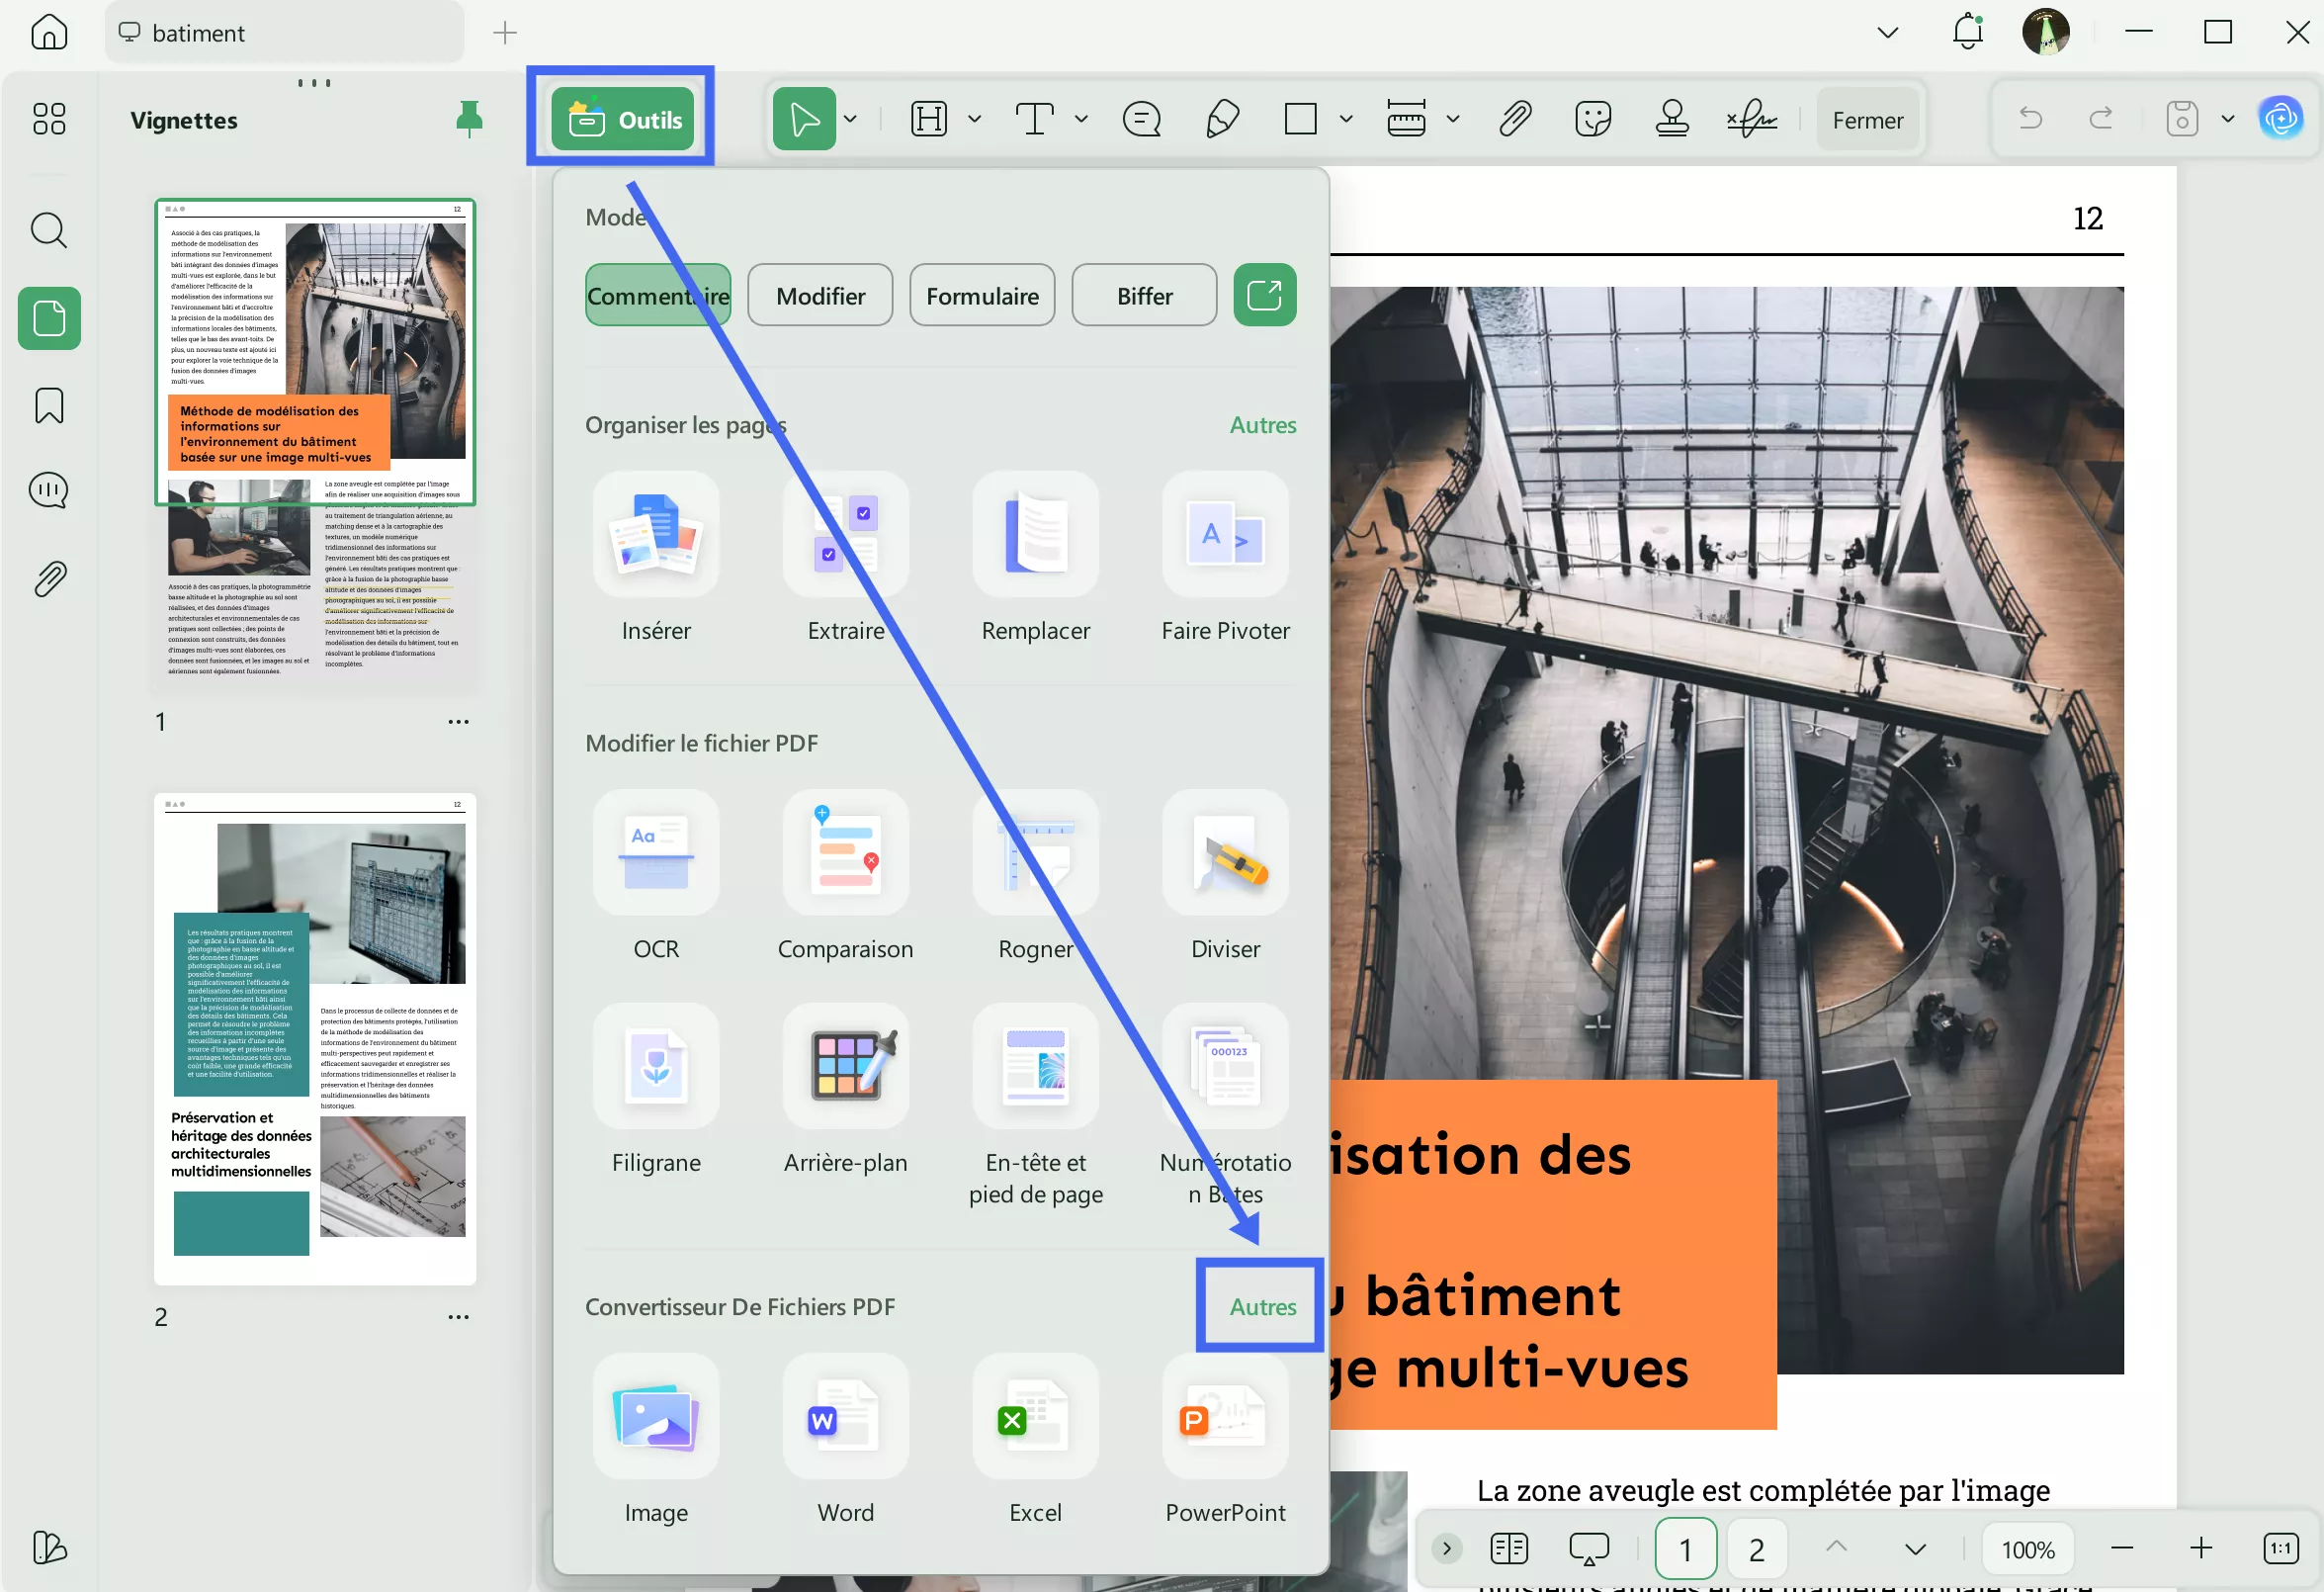Convert the PDF to Word
2324x1592 pixels.
(x=845, y=1440)
